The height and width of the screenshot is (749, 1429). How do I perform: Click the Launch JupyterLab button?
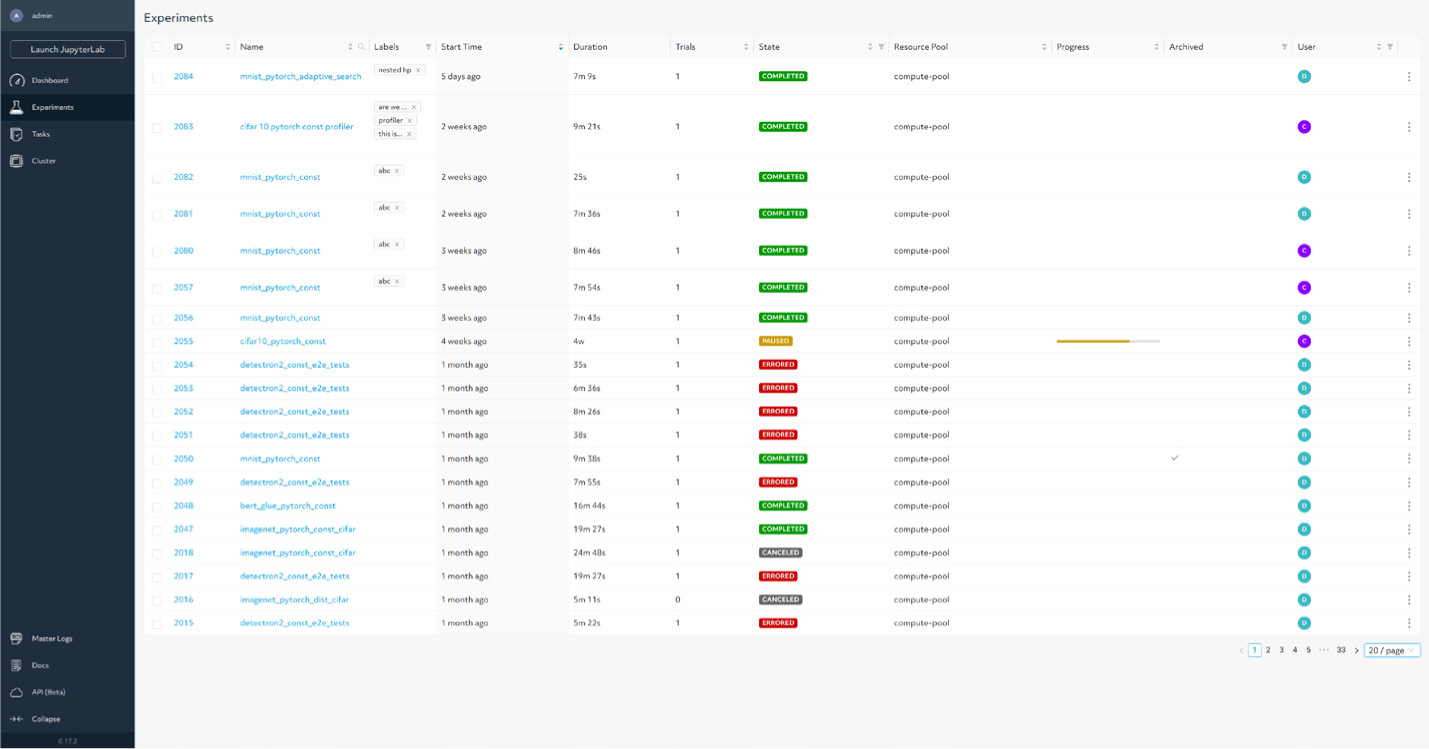pos(67,50)
